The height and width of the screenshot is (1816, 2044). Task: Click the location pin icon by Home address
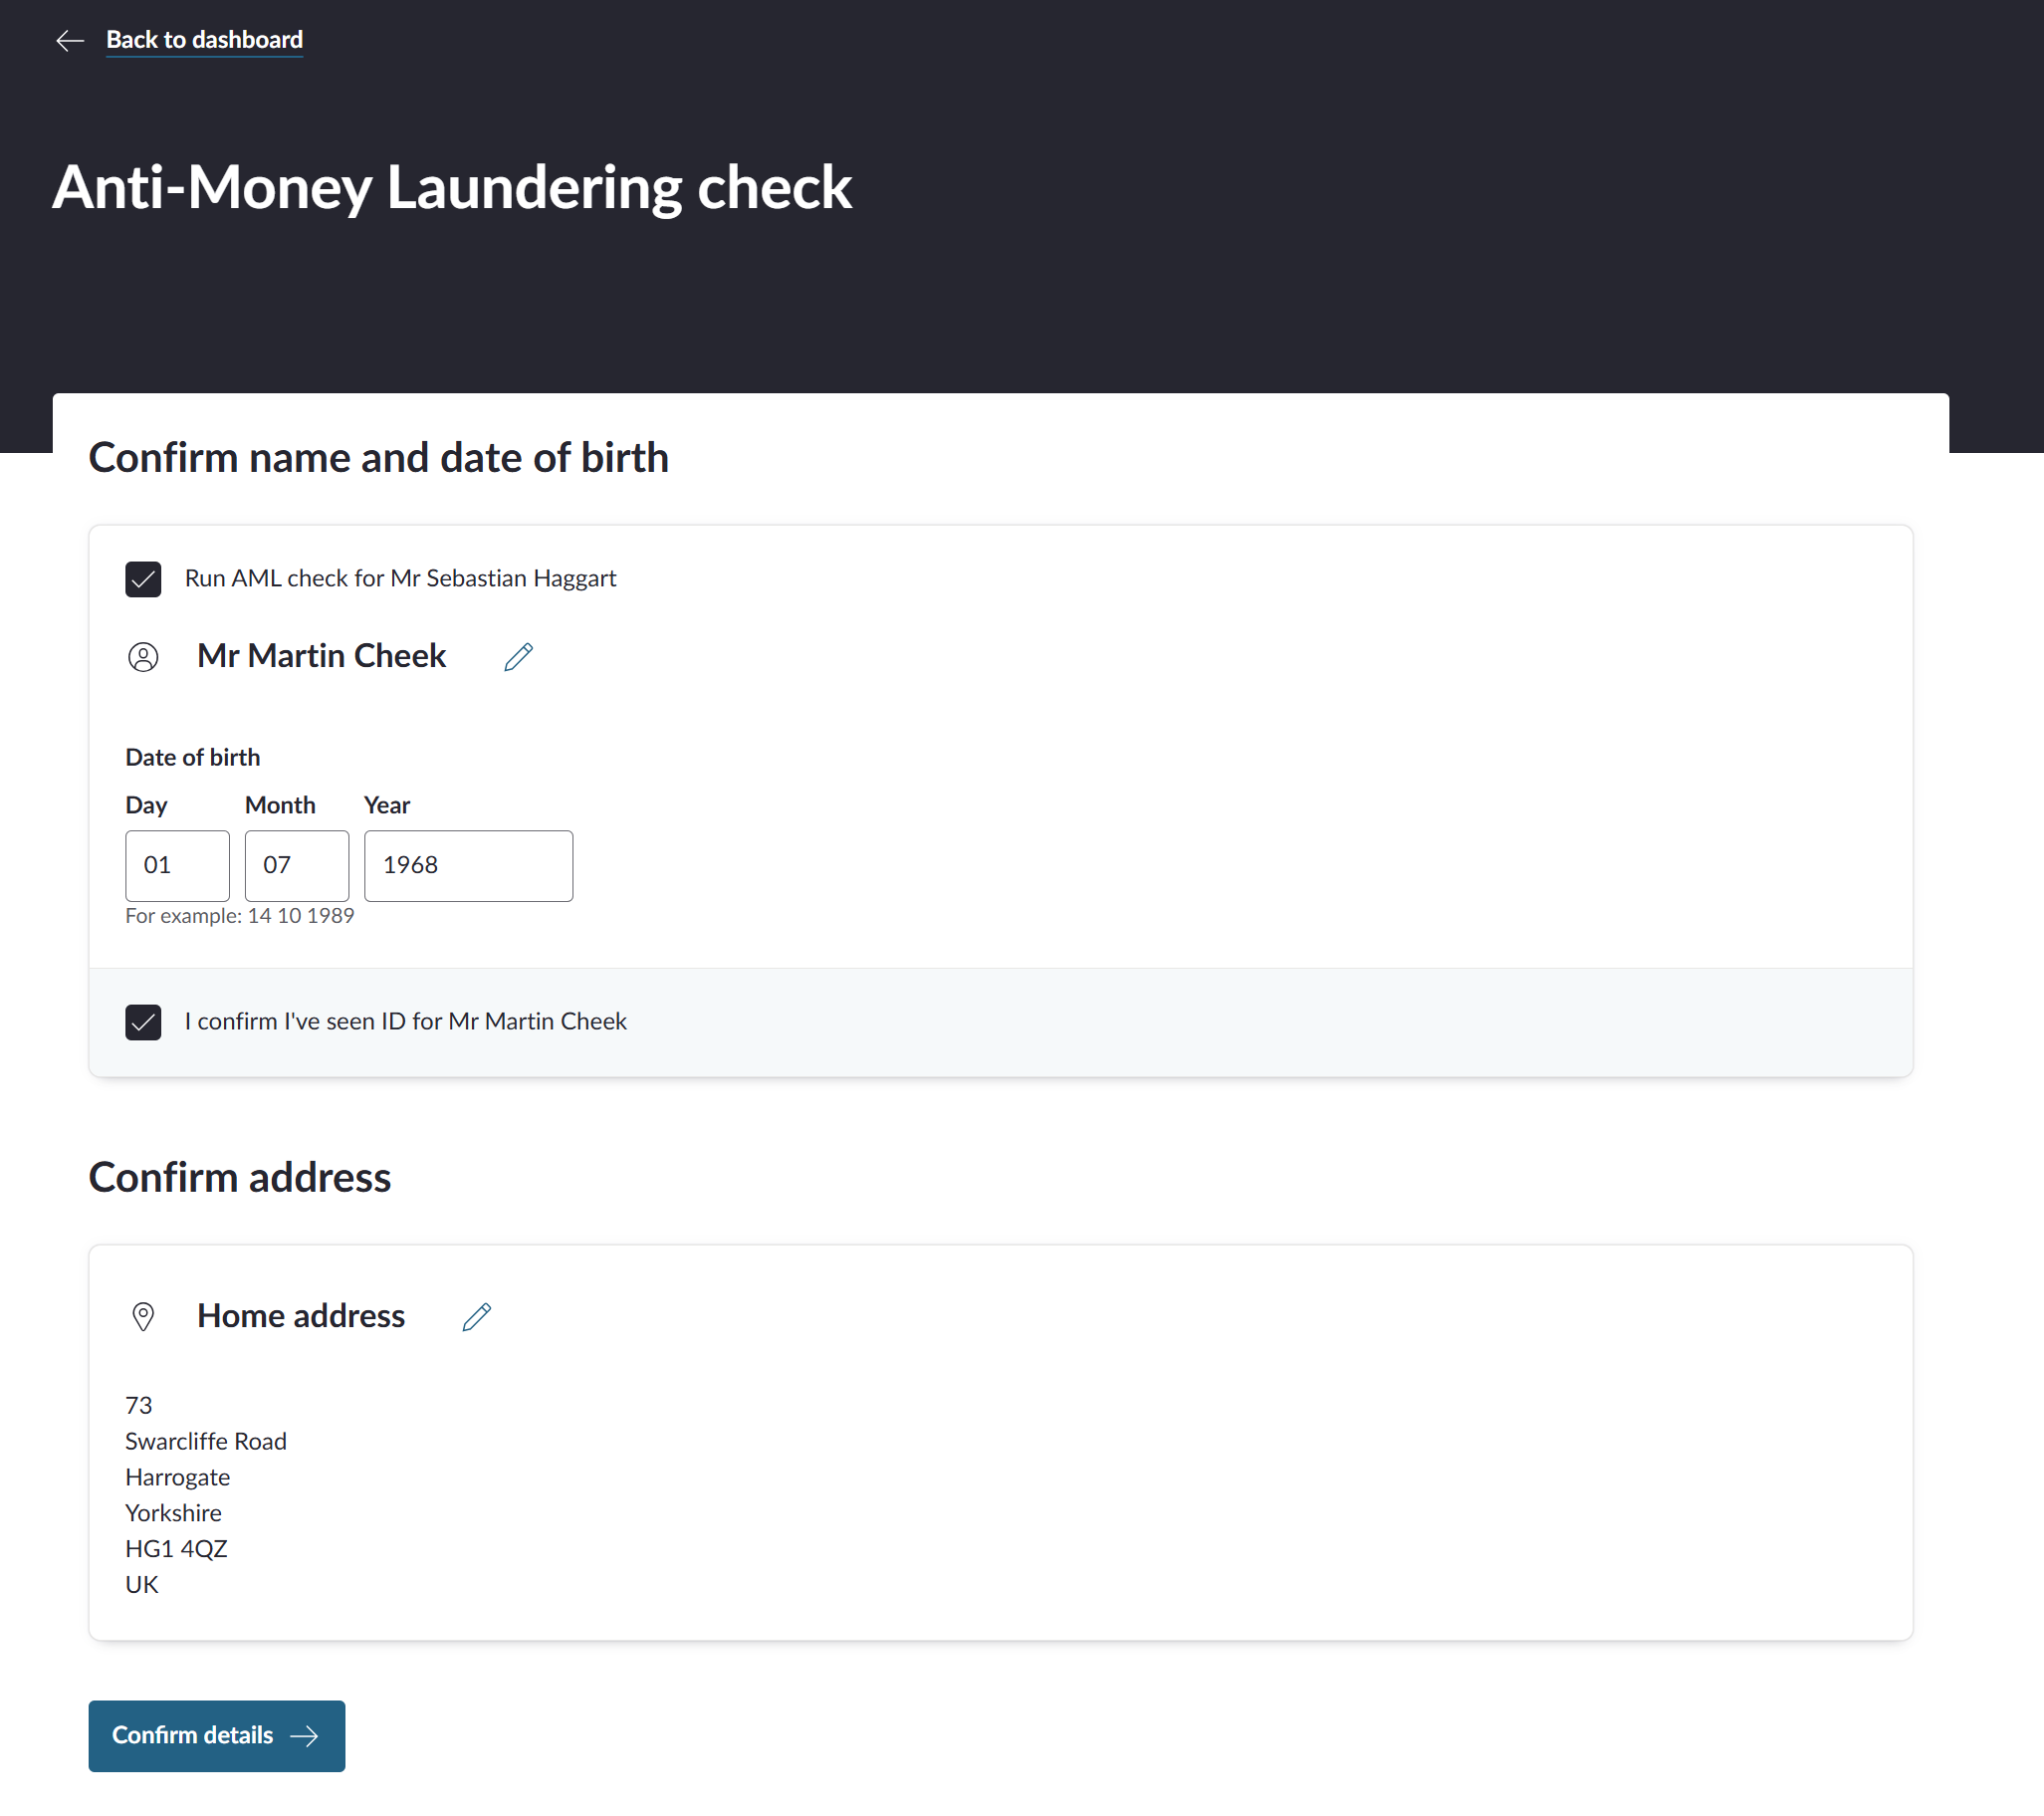pos(143,1317)
